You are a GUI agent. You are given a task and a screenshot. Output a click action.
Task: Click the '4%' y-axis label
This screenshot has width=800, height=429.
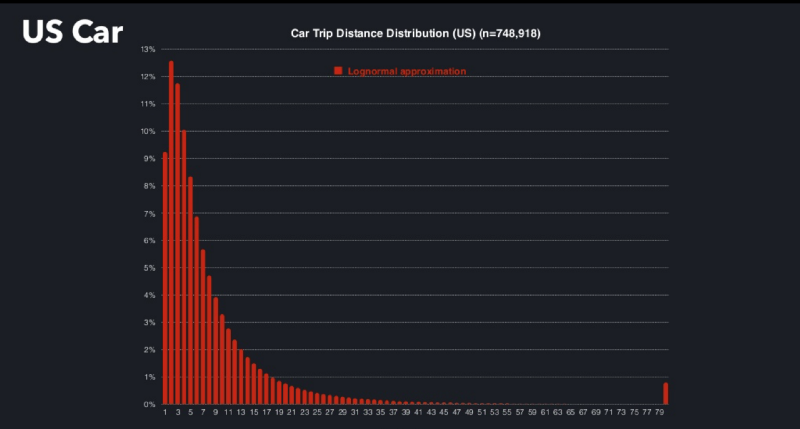click(149, 295)
